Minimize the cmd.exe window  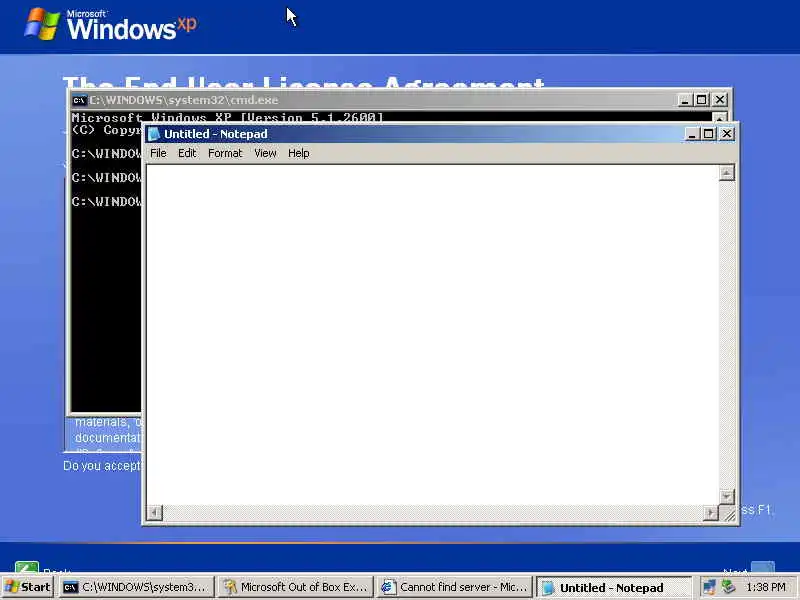[x=684, y=100]
